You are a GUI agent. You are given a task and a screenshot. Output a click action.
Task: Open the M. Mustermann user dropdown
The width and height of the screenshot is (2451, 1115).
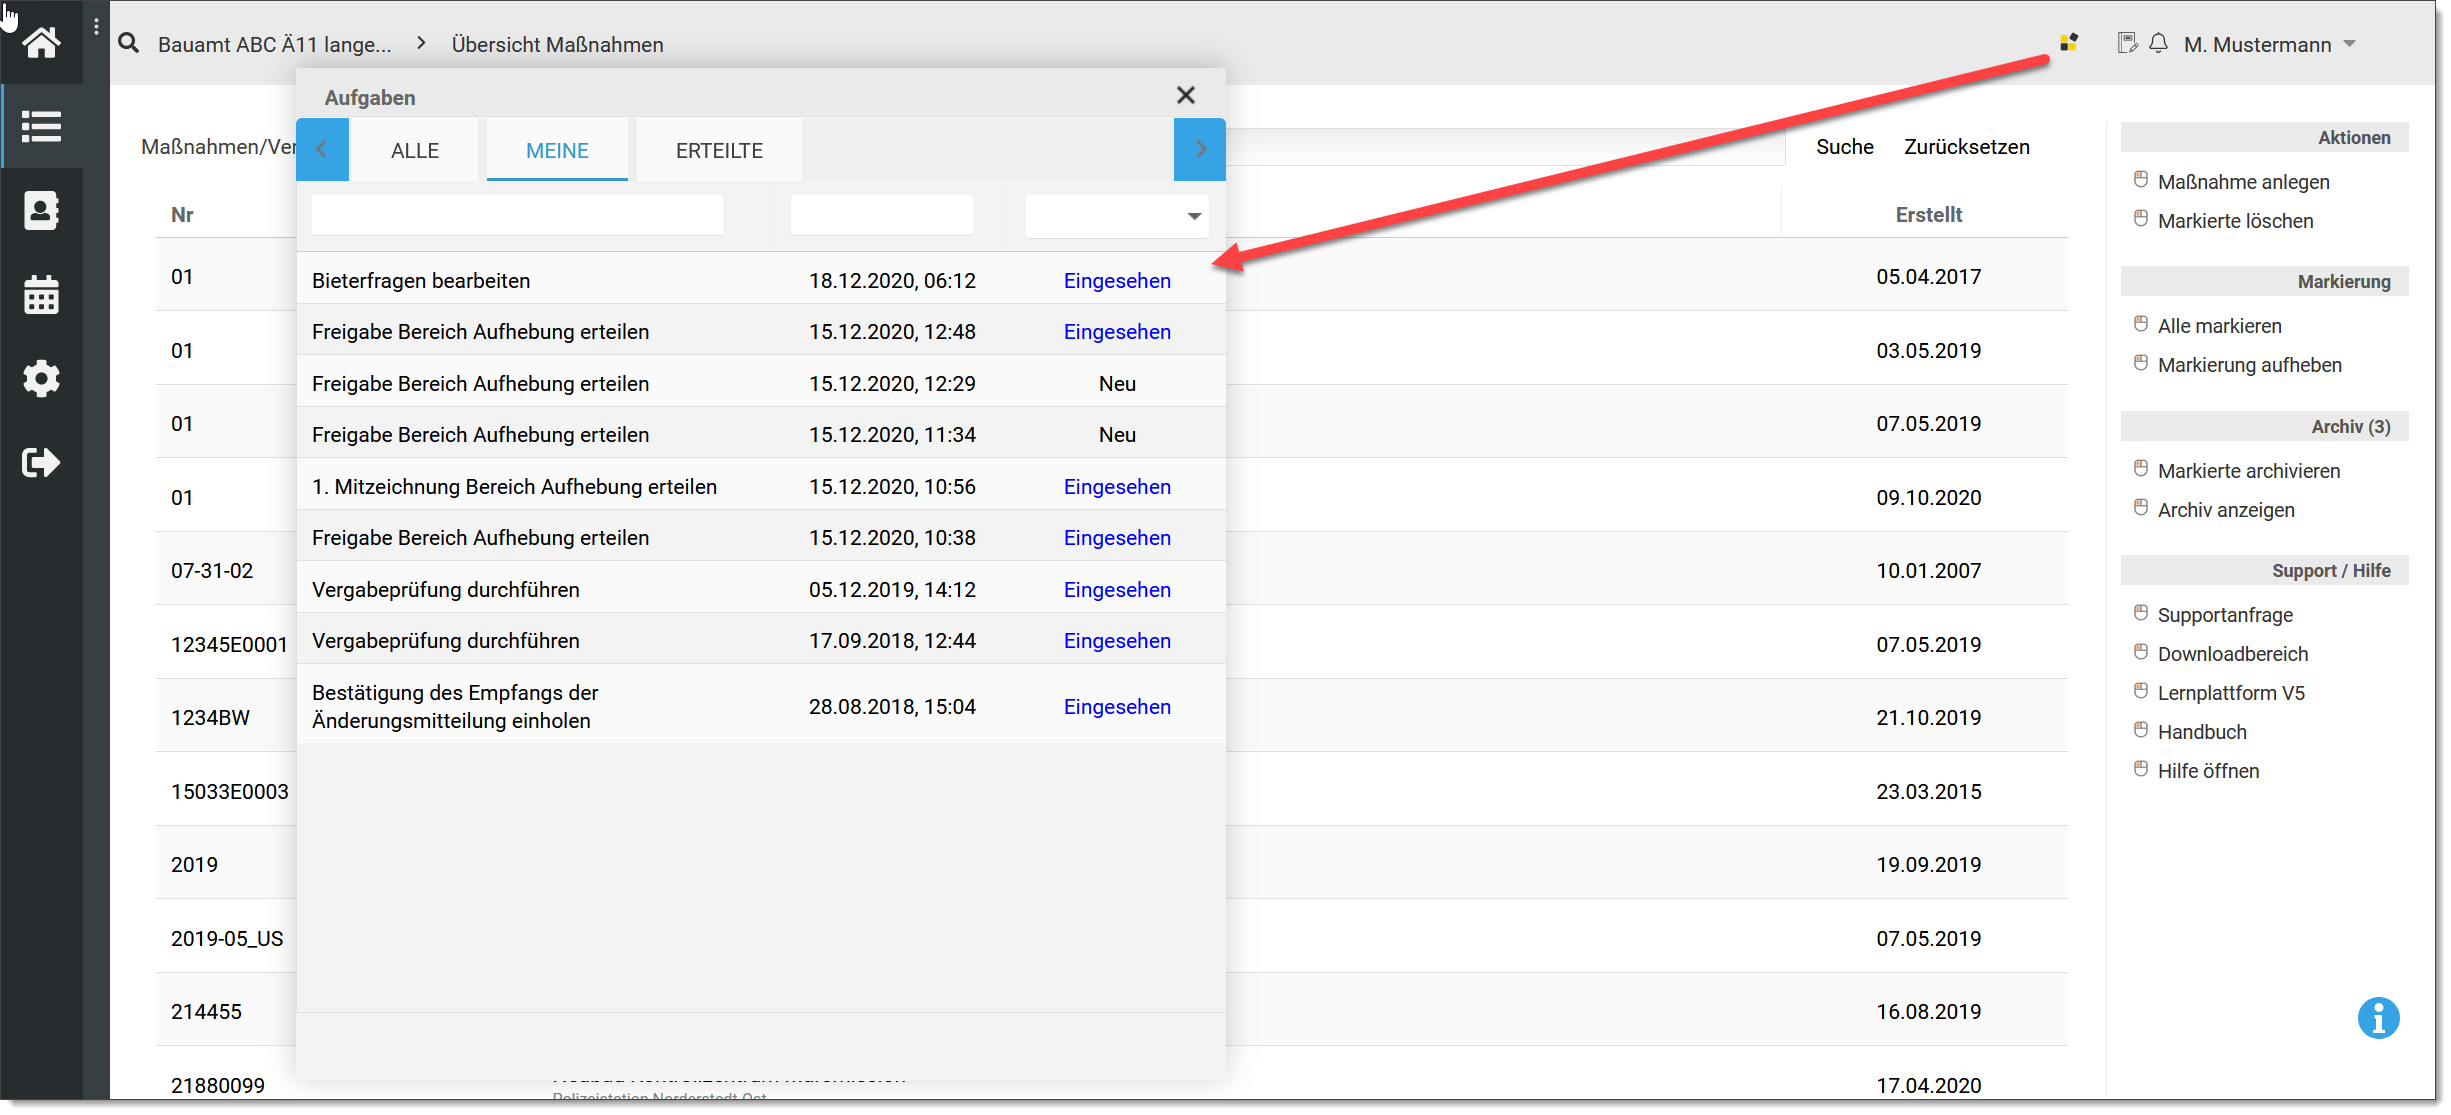point(2270,44)
